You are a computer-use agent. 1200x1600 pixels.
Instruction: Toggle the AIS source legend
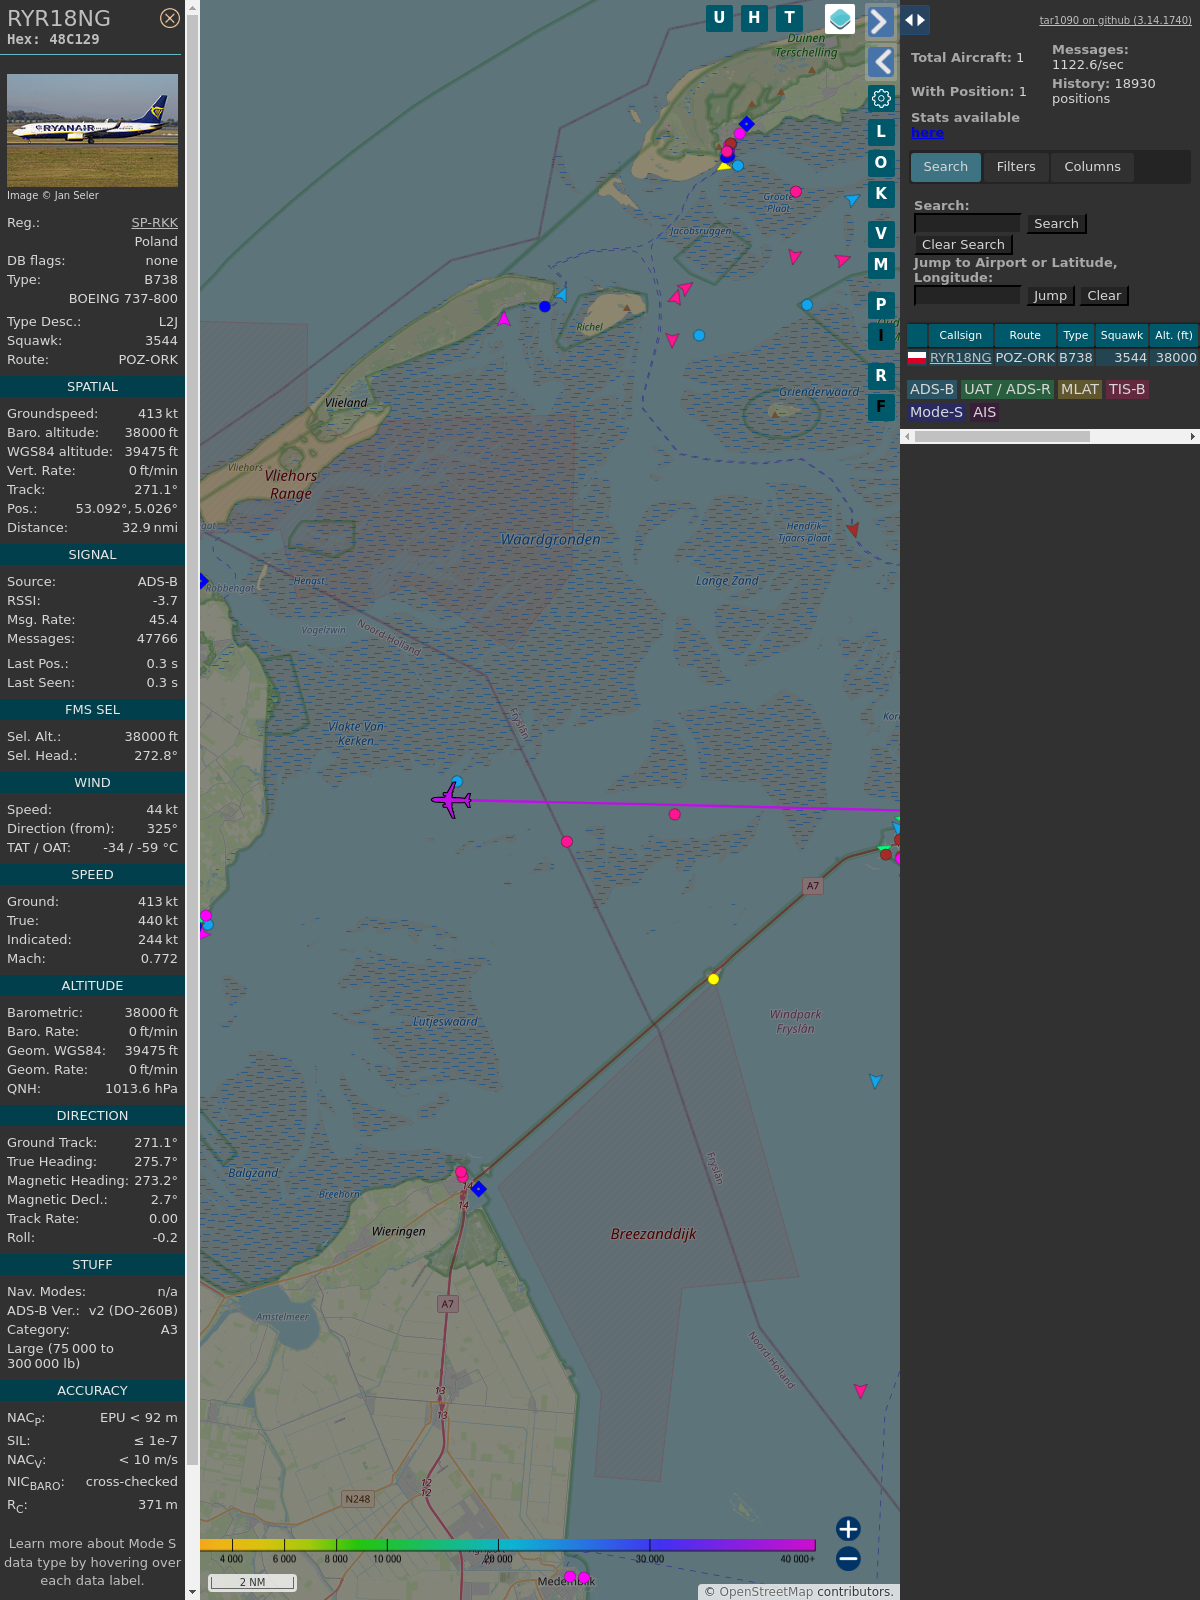coord(985,412)
